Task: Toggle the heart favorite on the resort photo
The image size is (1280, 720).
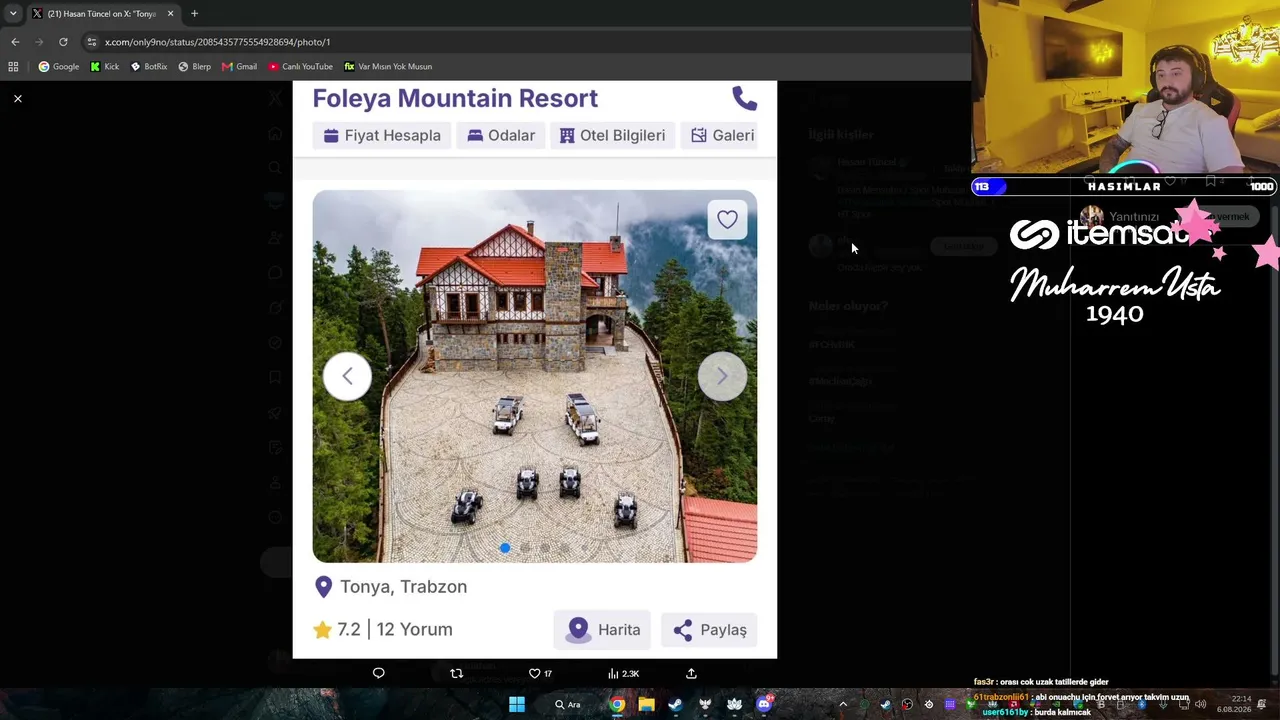Action: coord(727,220)
